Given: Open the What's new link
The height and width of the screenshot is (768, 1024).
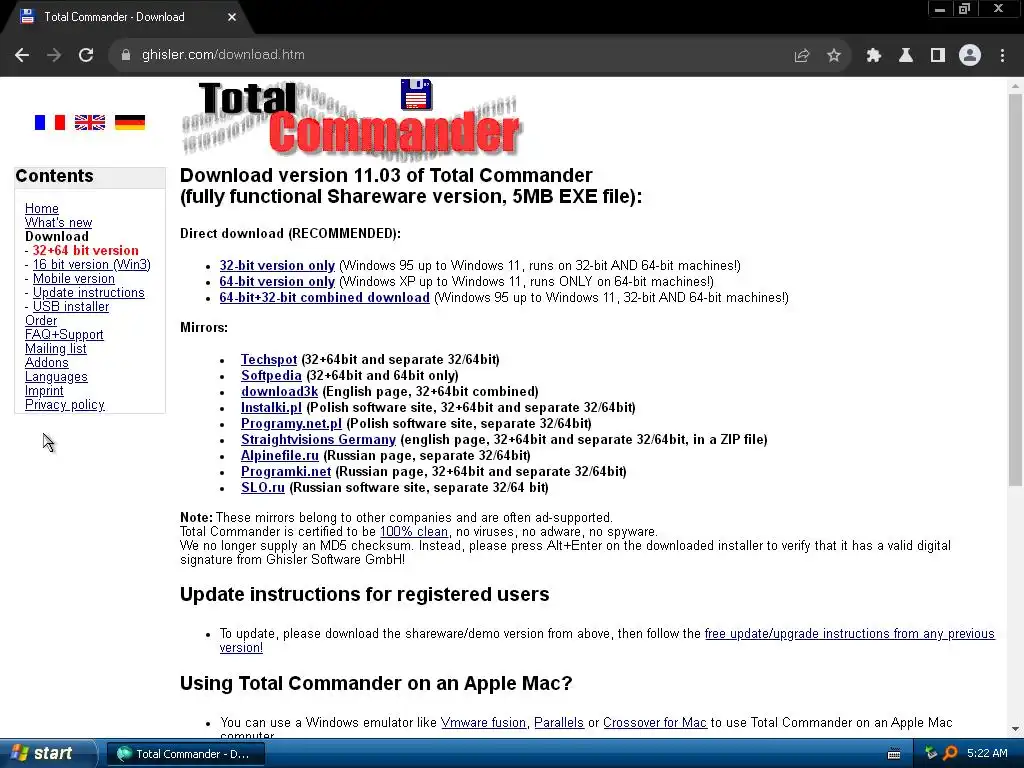Looking at the screenshot, I should (58, 223).
